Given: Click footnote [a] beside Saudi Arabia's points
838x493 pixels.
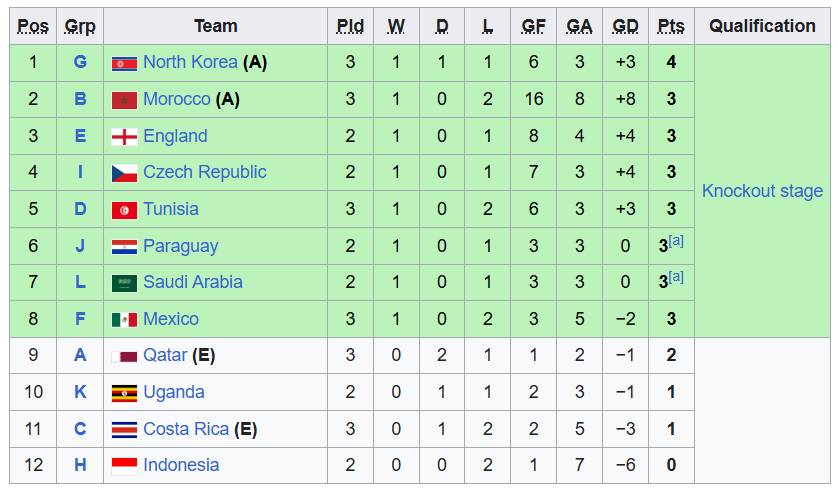Looking at the screenshot, I should [x=676, y=277].
